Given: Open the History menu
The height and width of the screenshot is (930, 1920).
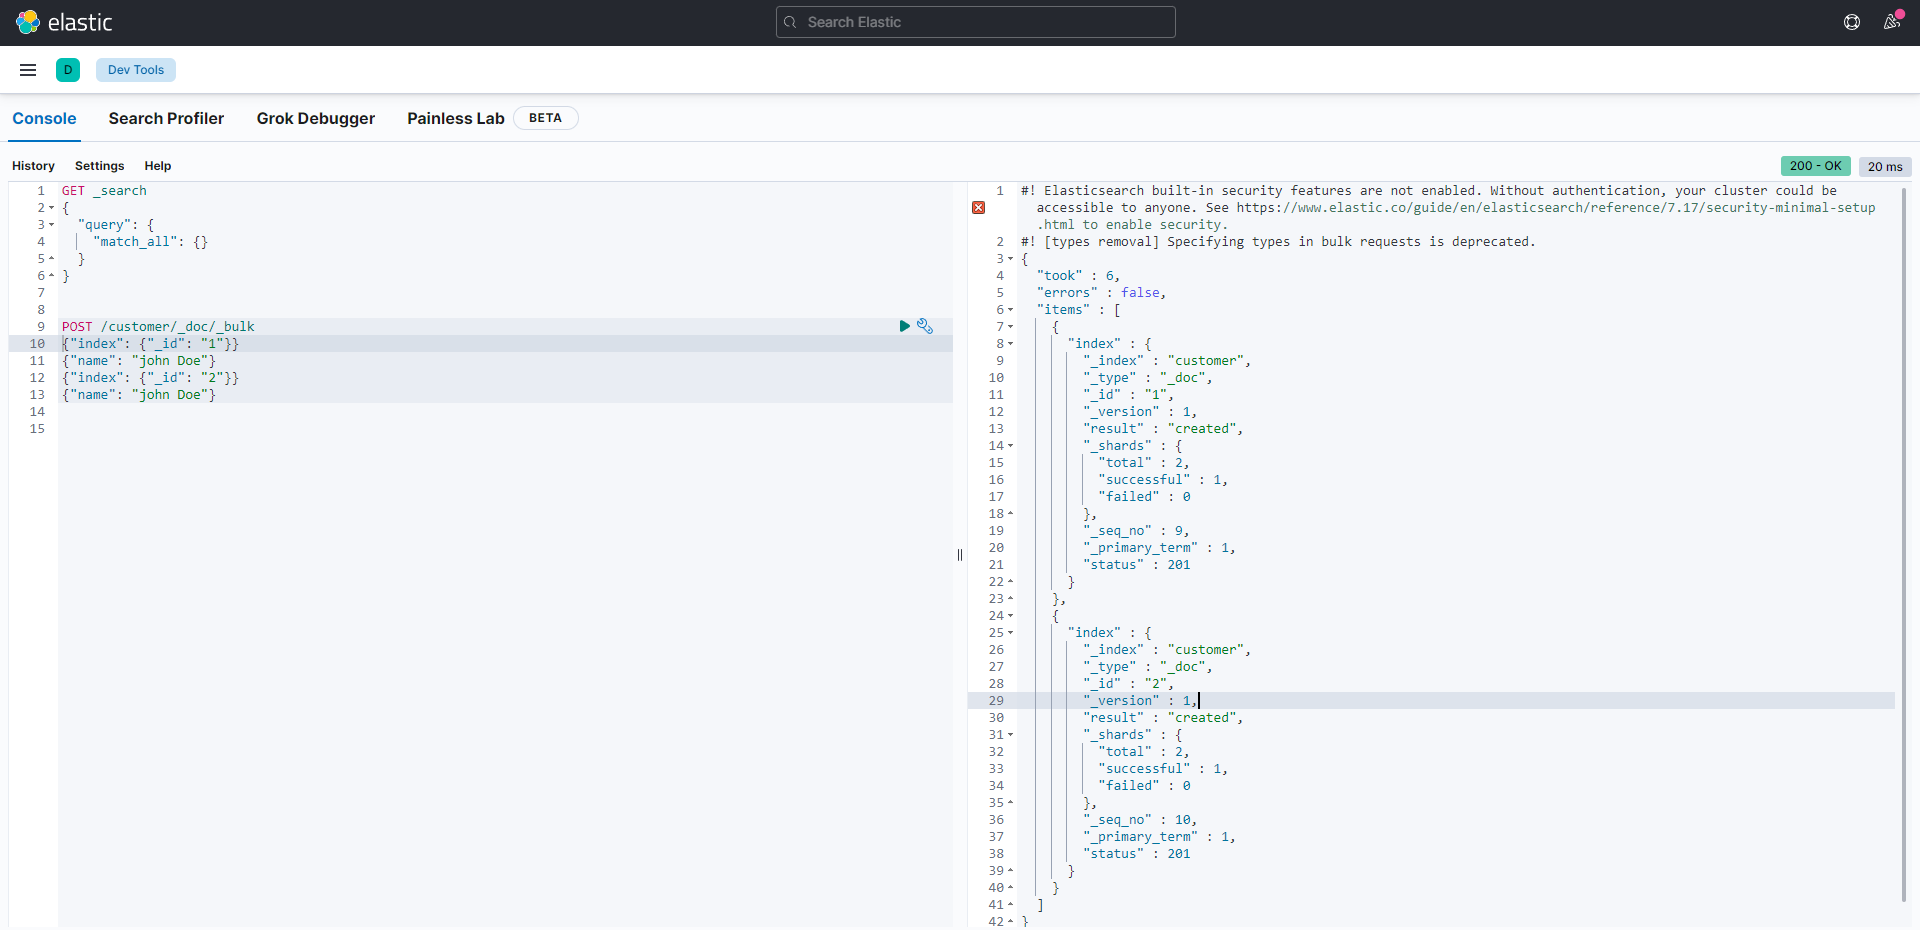Looking at the screenshot, I should [x=33, y=166].
